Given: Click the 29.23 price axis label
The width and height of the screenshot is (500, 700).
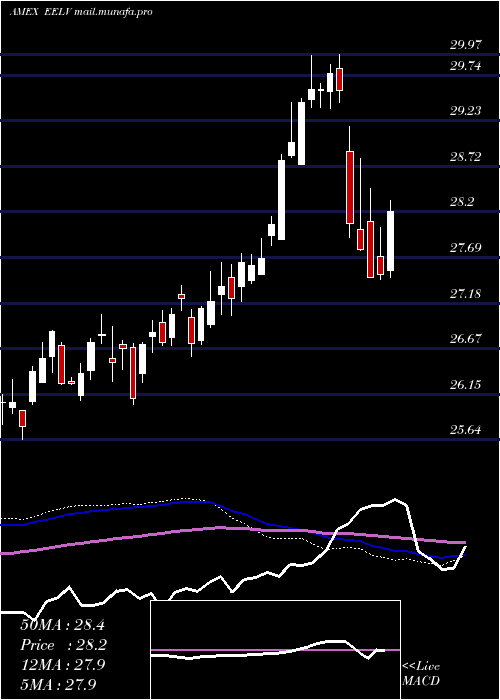Looking at the screenshot, I should [x=466, y=111].
